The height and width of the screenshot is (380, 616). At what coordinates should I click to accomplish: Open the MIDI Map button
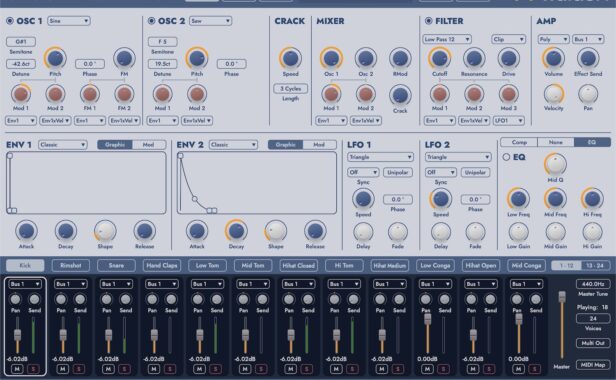click(593, 365)
